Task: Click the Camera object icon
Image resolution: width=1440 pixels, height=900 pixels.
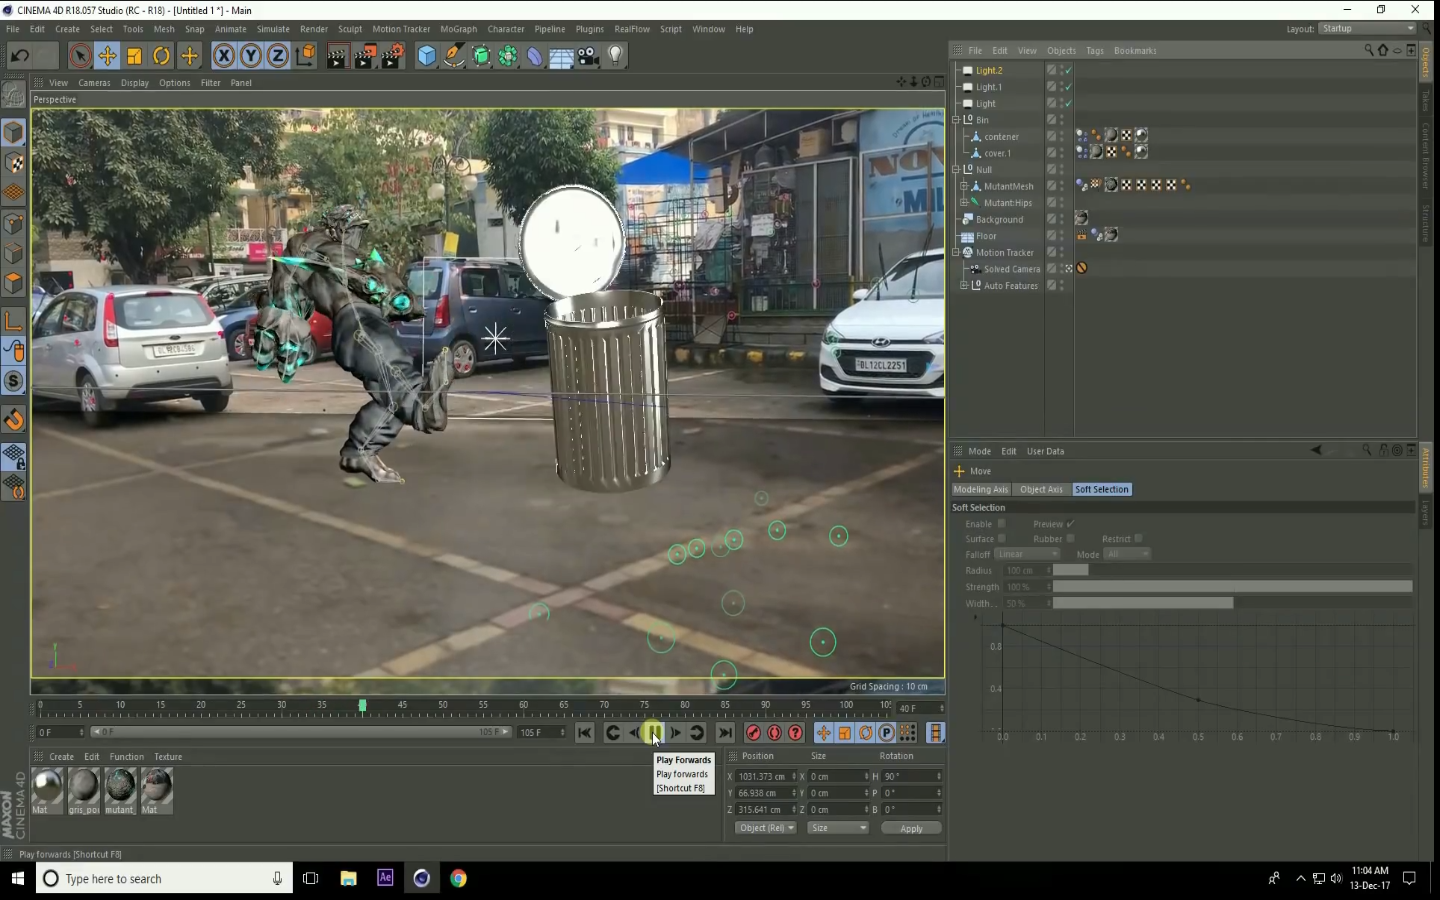Action: pos(589,56)
